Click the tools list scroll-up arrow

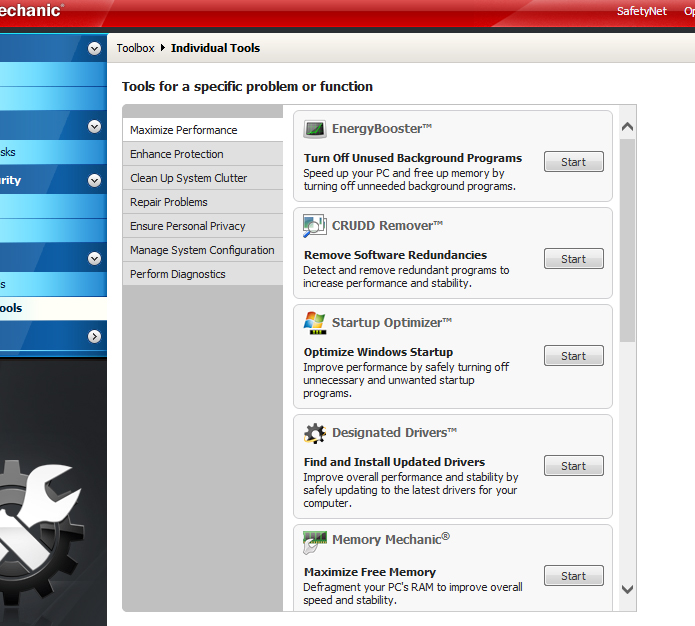coord(627,127)
